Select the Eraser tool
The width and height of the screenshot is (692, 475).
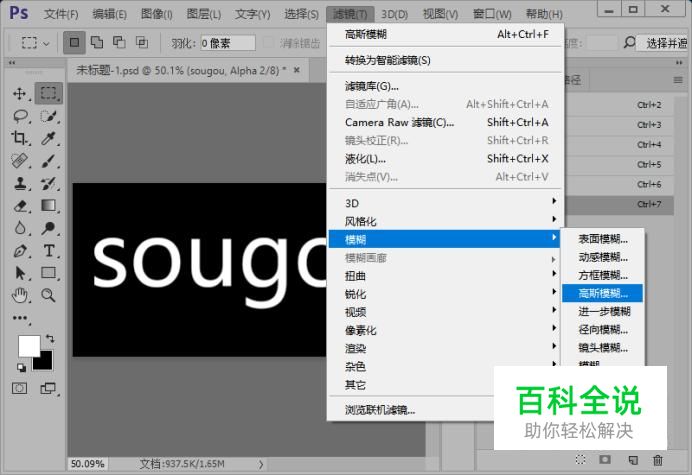[x=19, y=206]
